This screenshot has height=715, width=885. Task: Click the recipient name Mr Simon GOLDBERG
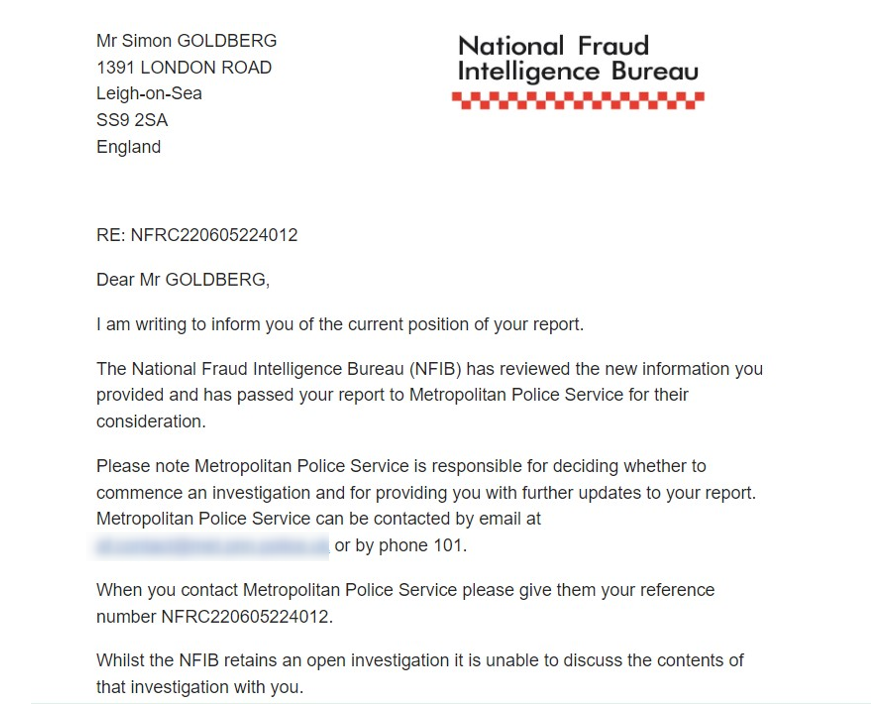tap(186, 41)
